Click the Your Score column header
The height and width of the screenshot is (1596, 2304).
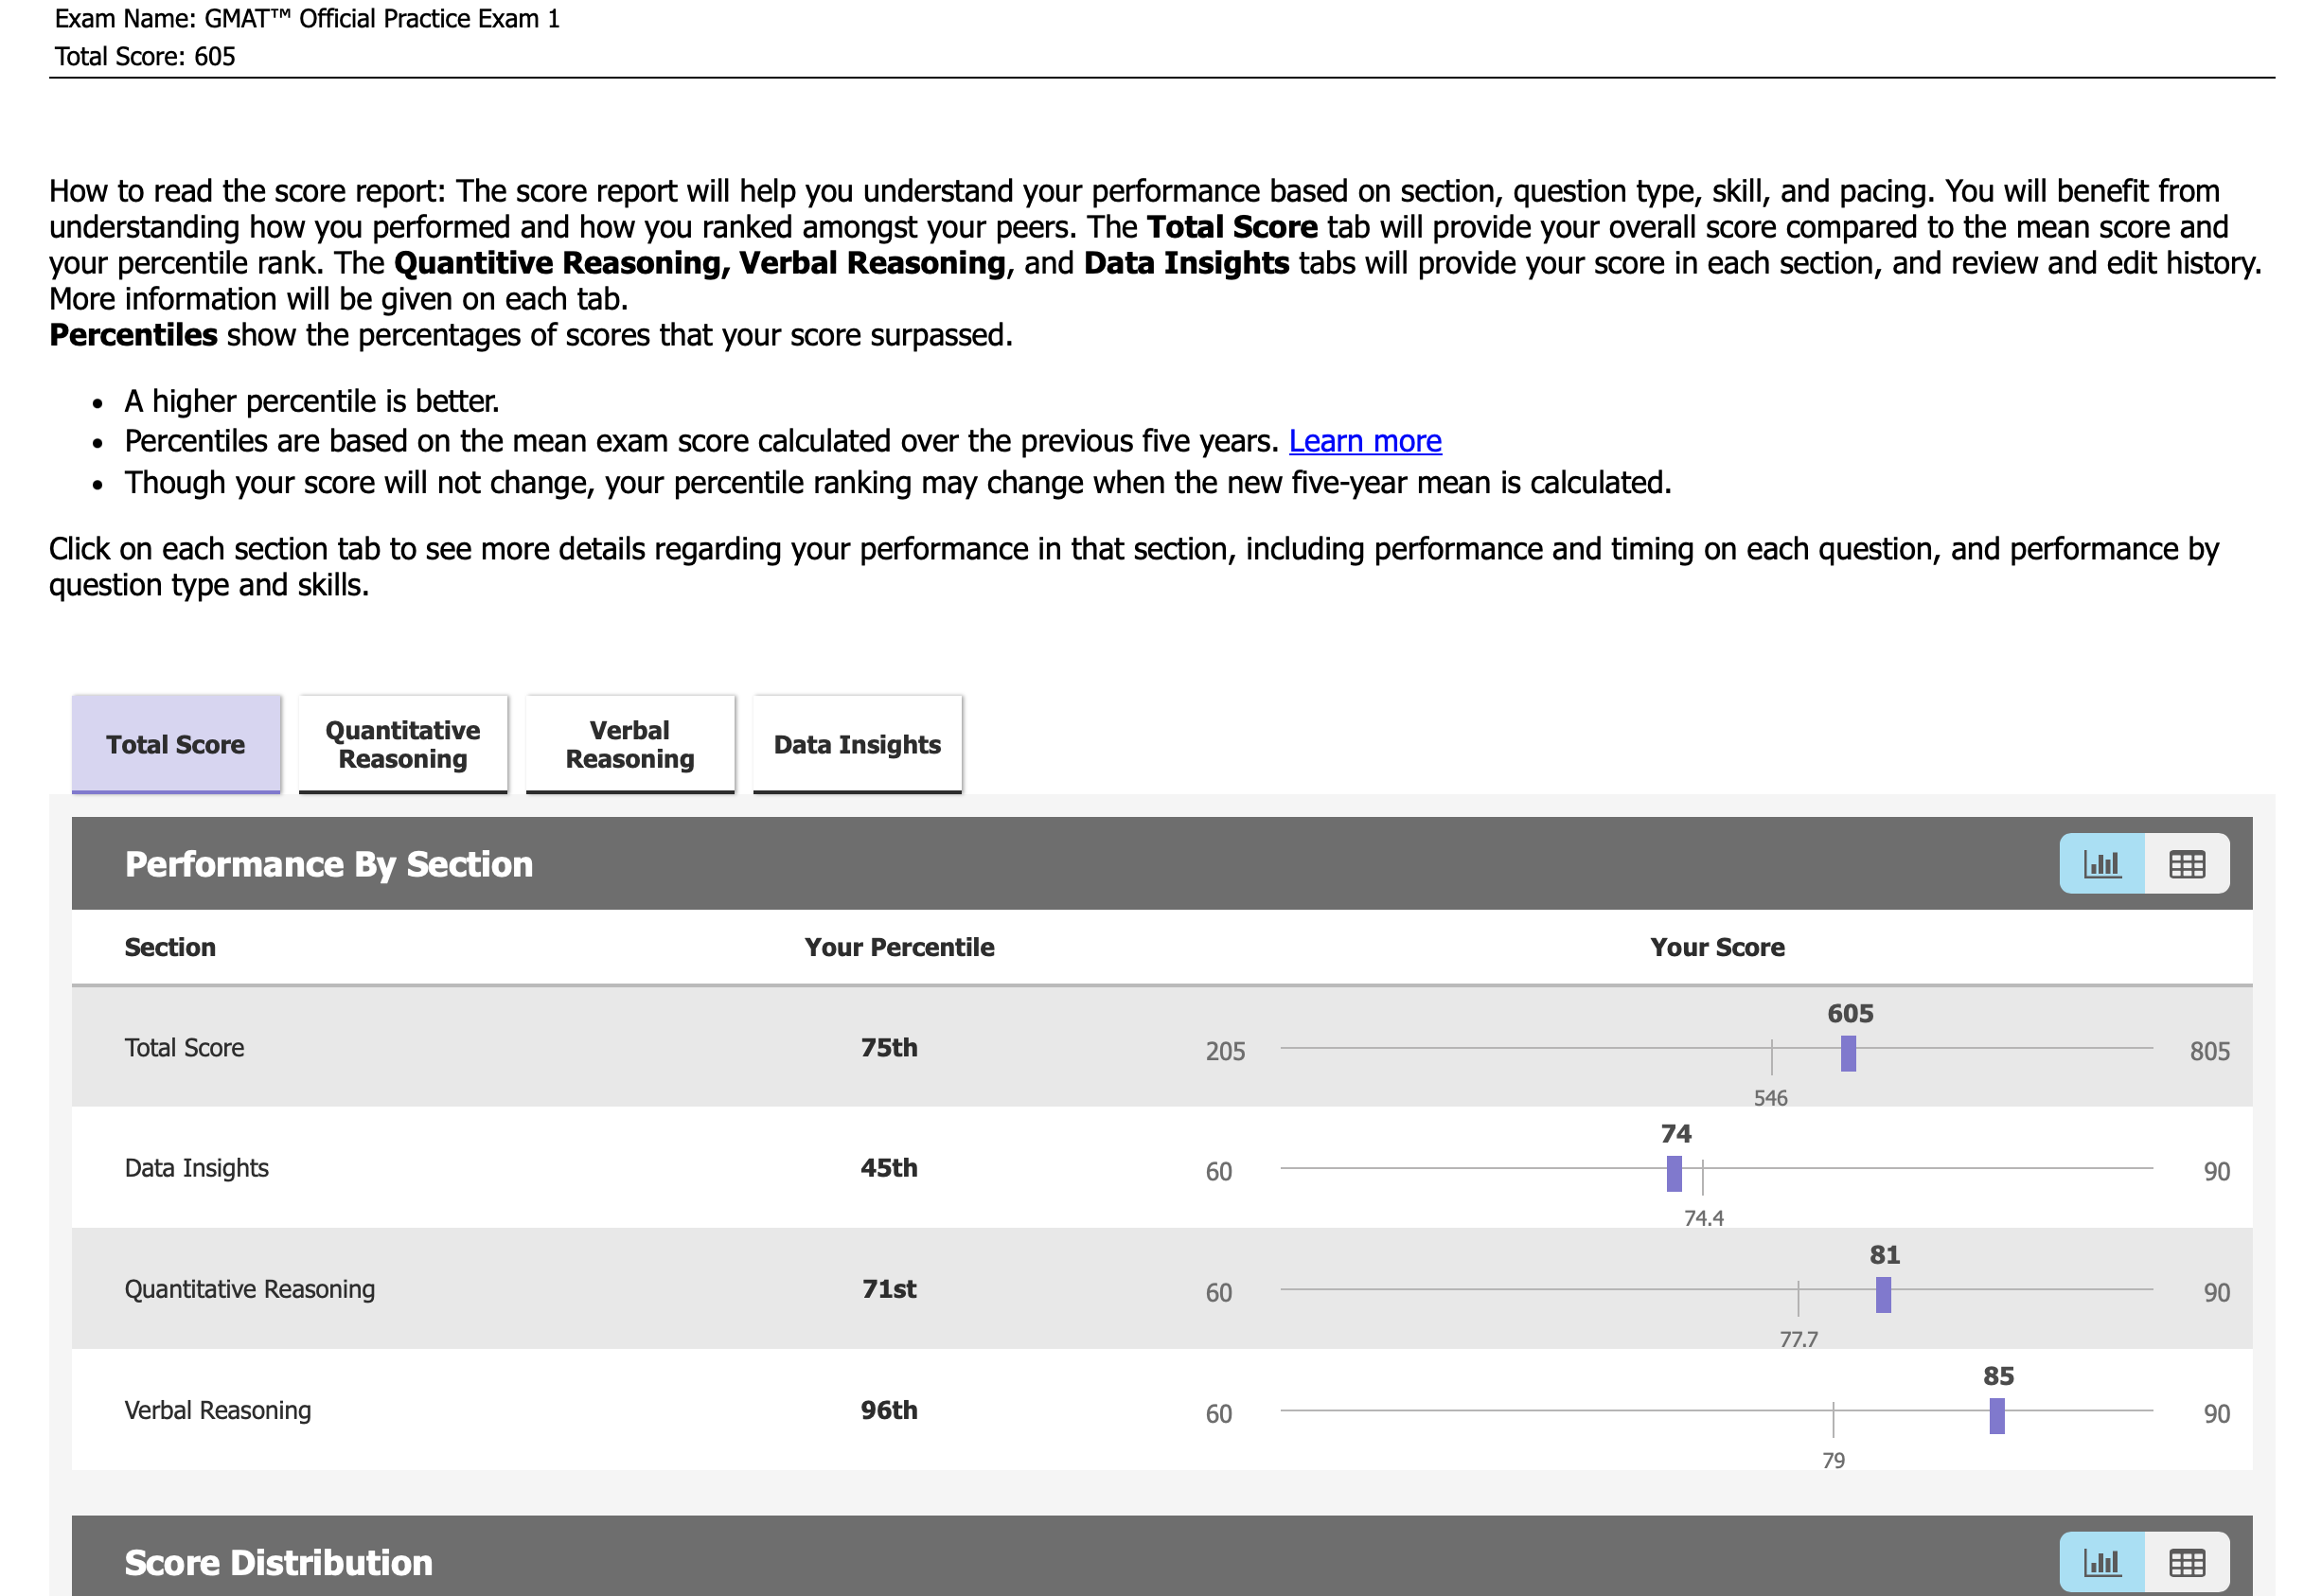click(x=1717, y=946)
